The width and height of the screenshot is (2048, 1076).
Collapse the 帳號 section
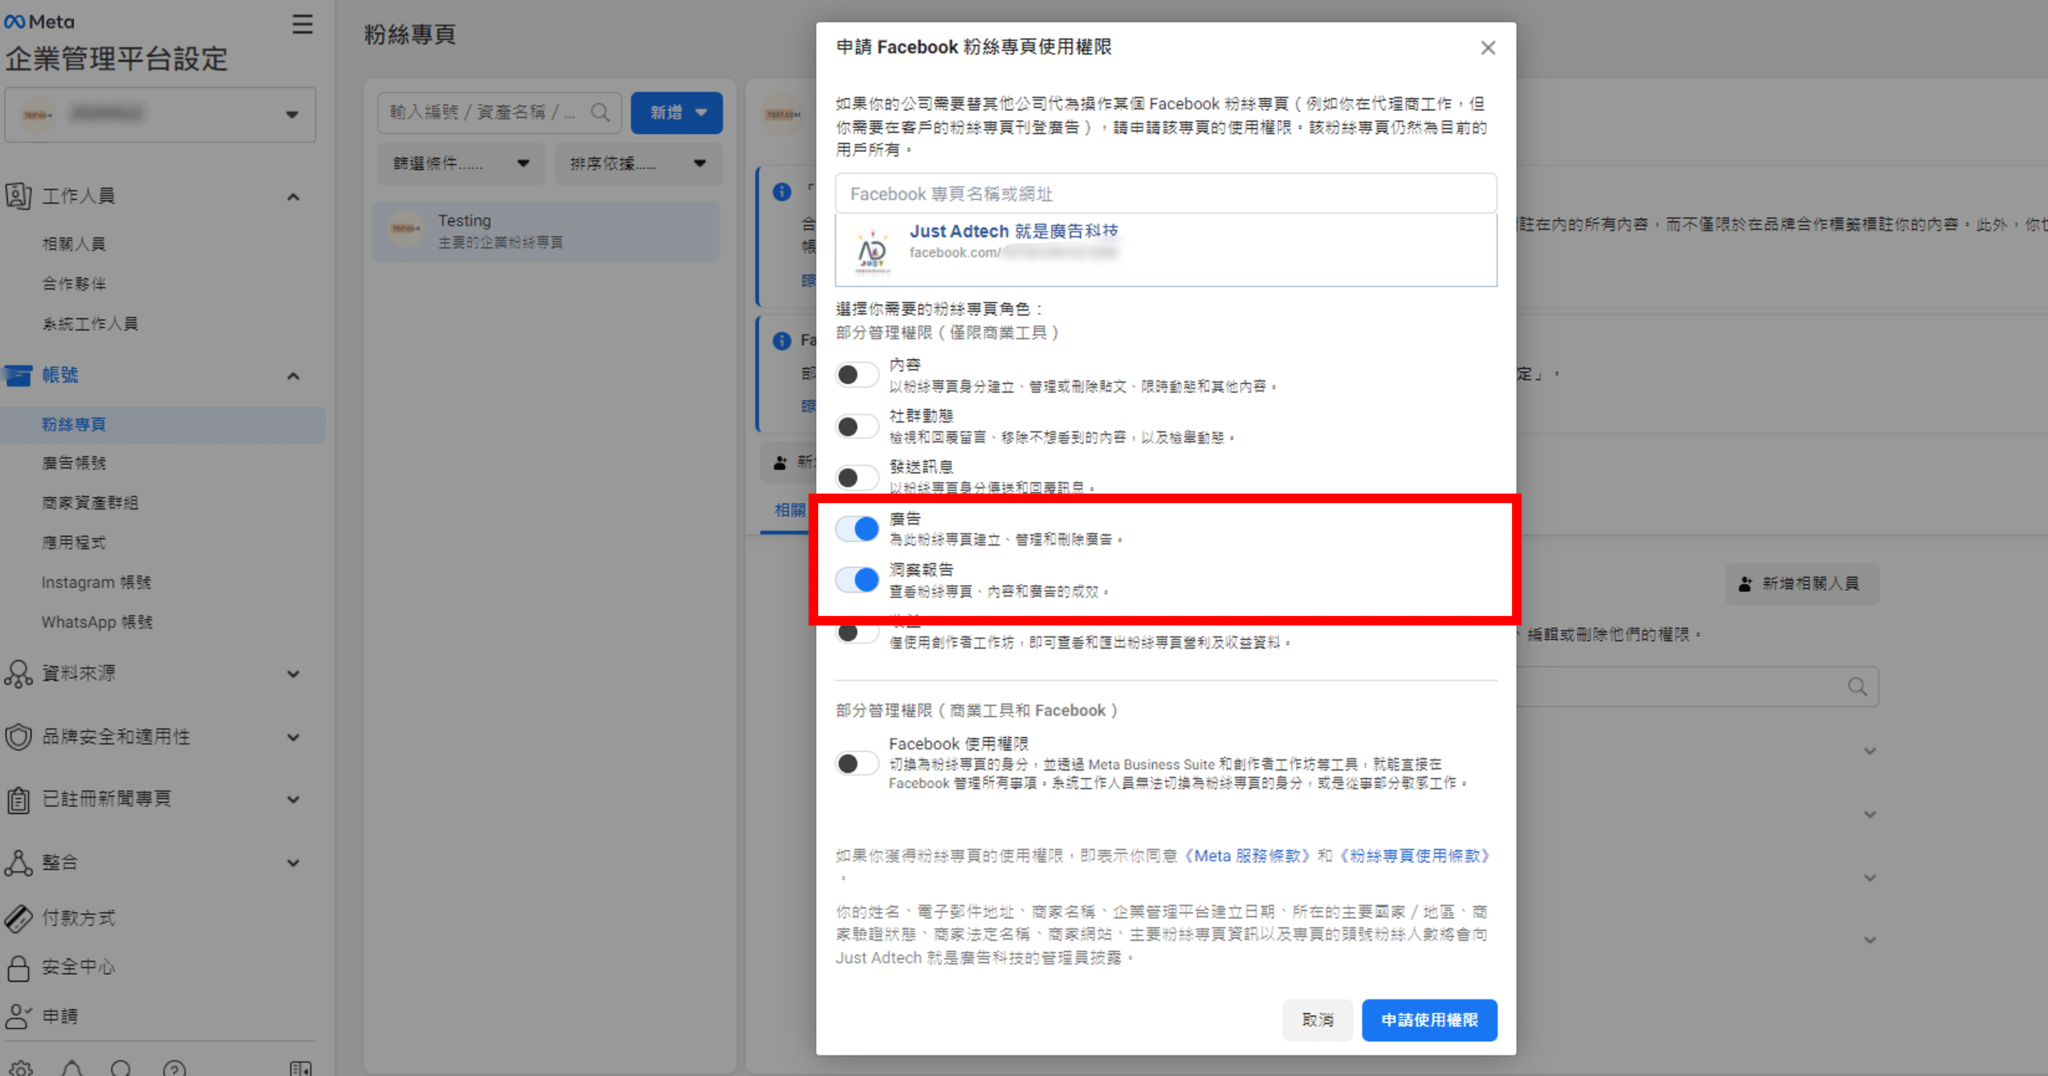click(x=293, y=376)
